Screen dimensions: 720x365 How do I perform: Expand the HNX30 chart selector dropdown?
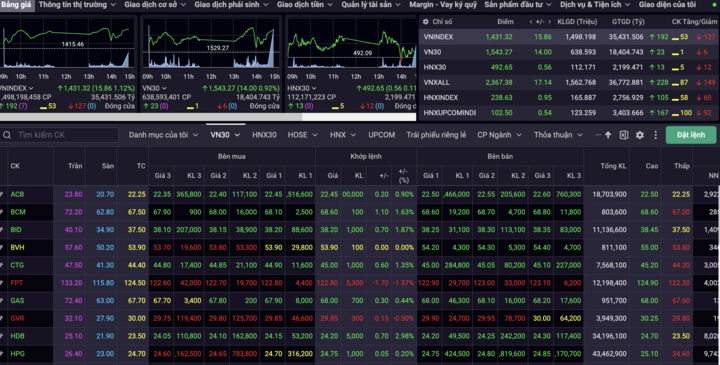[314, 88]
